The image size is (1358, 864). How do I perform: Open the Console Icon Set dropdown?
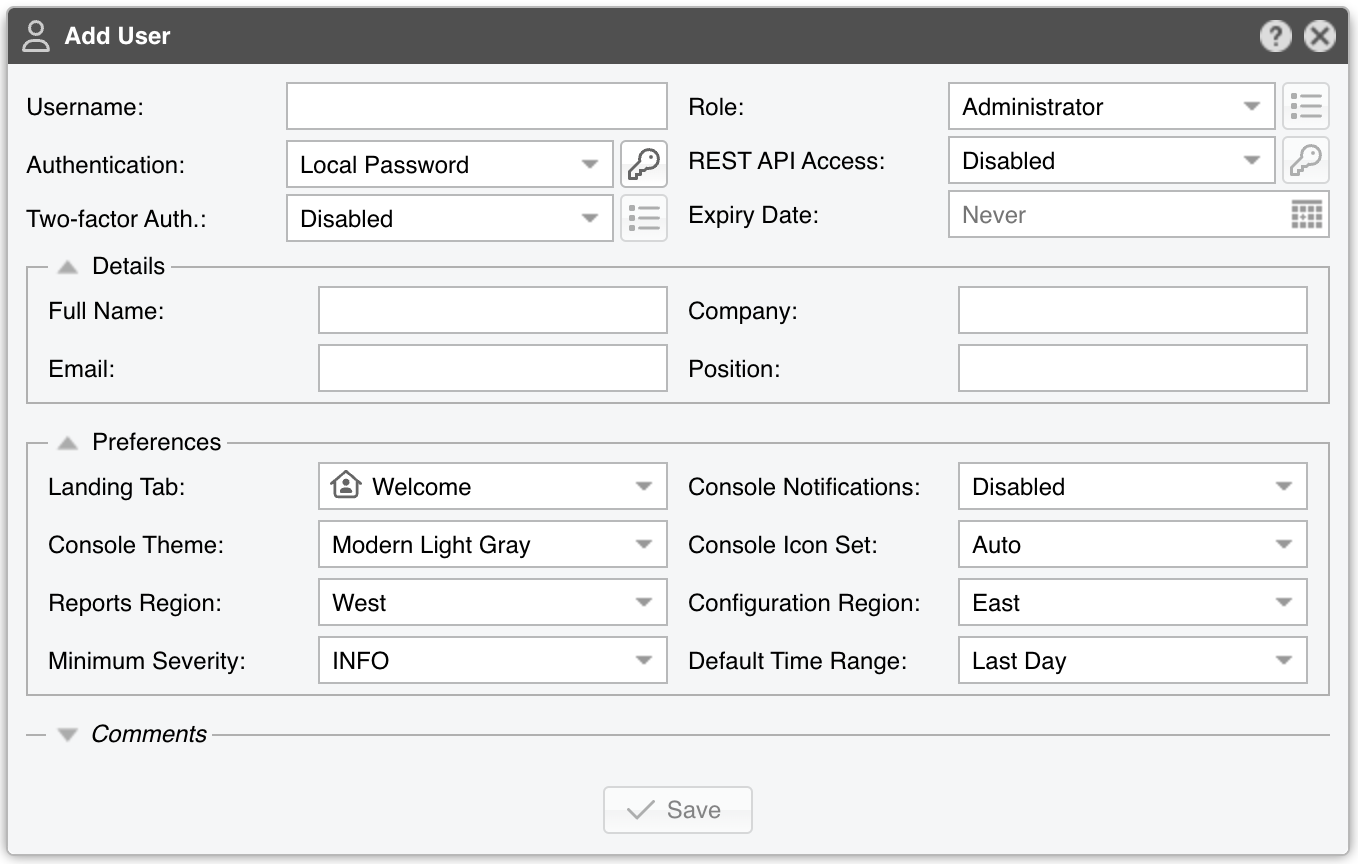1133,545
